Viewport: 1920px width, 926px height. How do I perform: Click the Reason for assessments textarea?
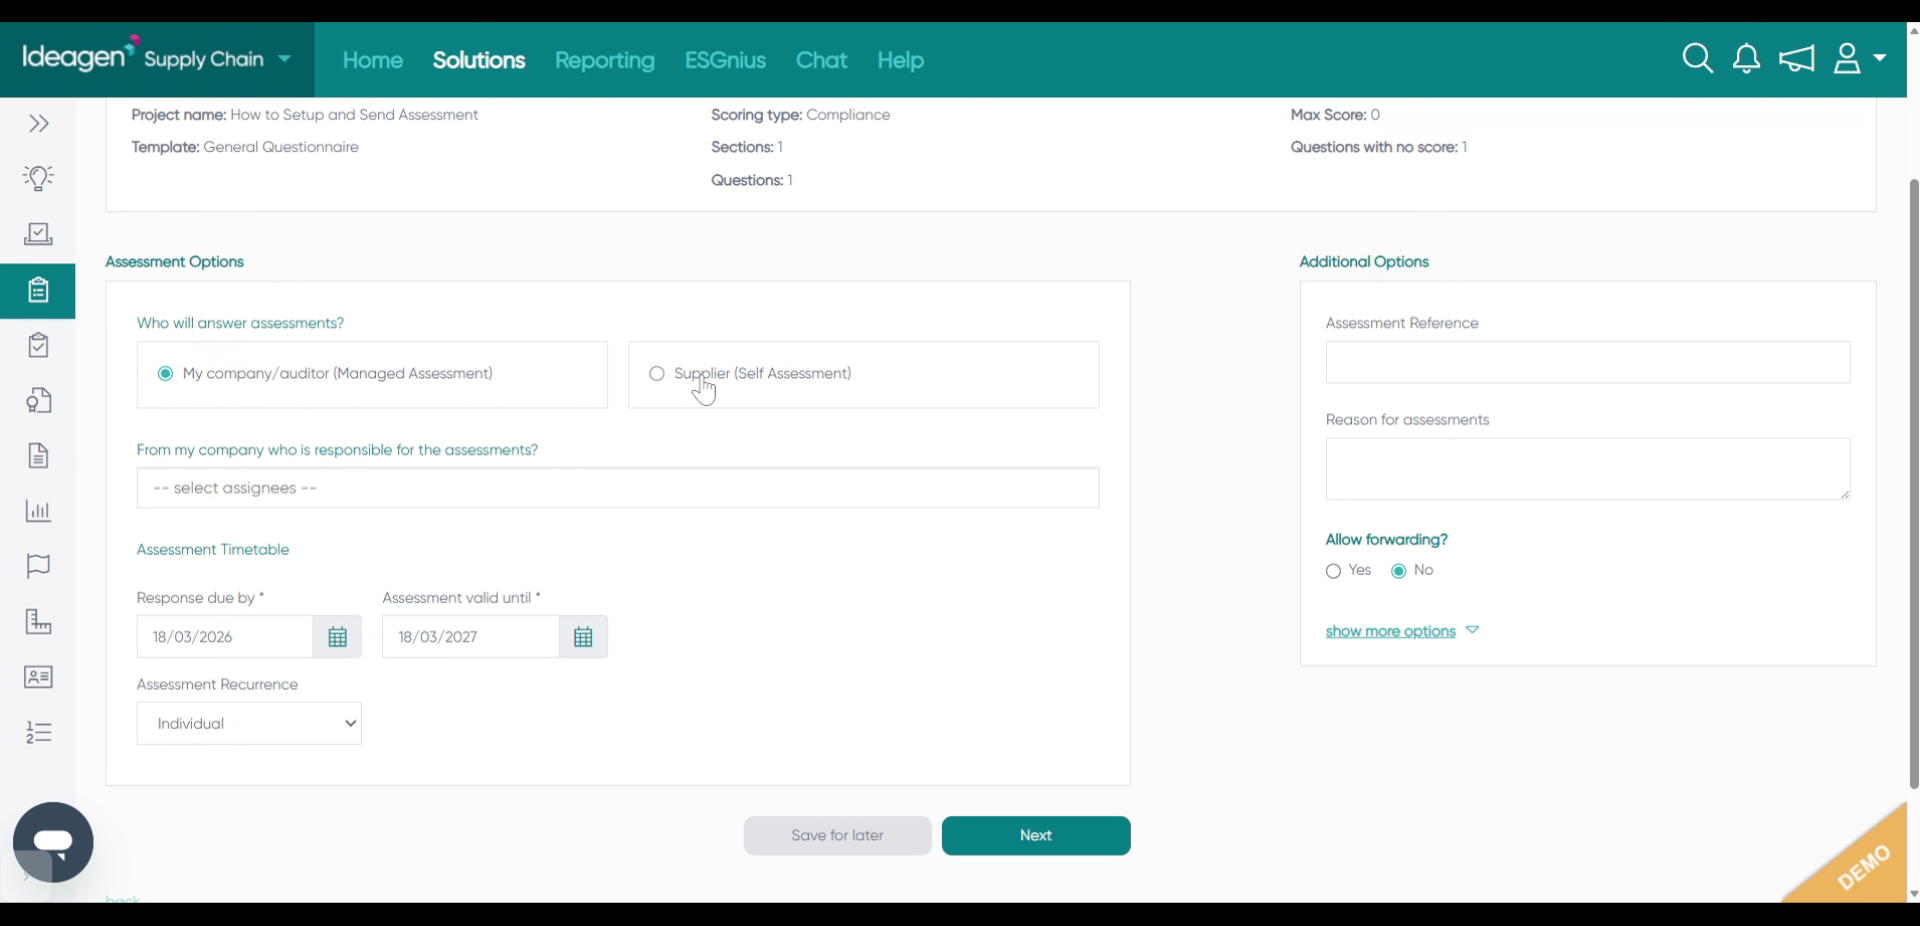coord(1588,469)
